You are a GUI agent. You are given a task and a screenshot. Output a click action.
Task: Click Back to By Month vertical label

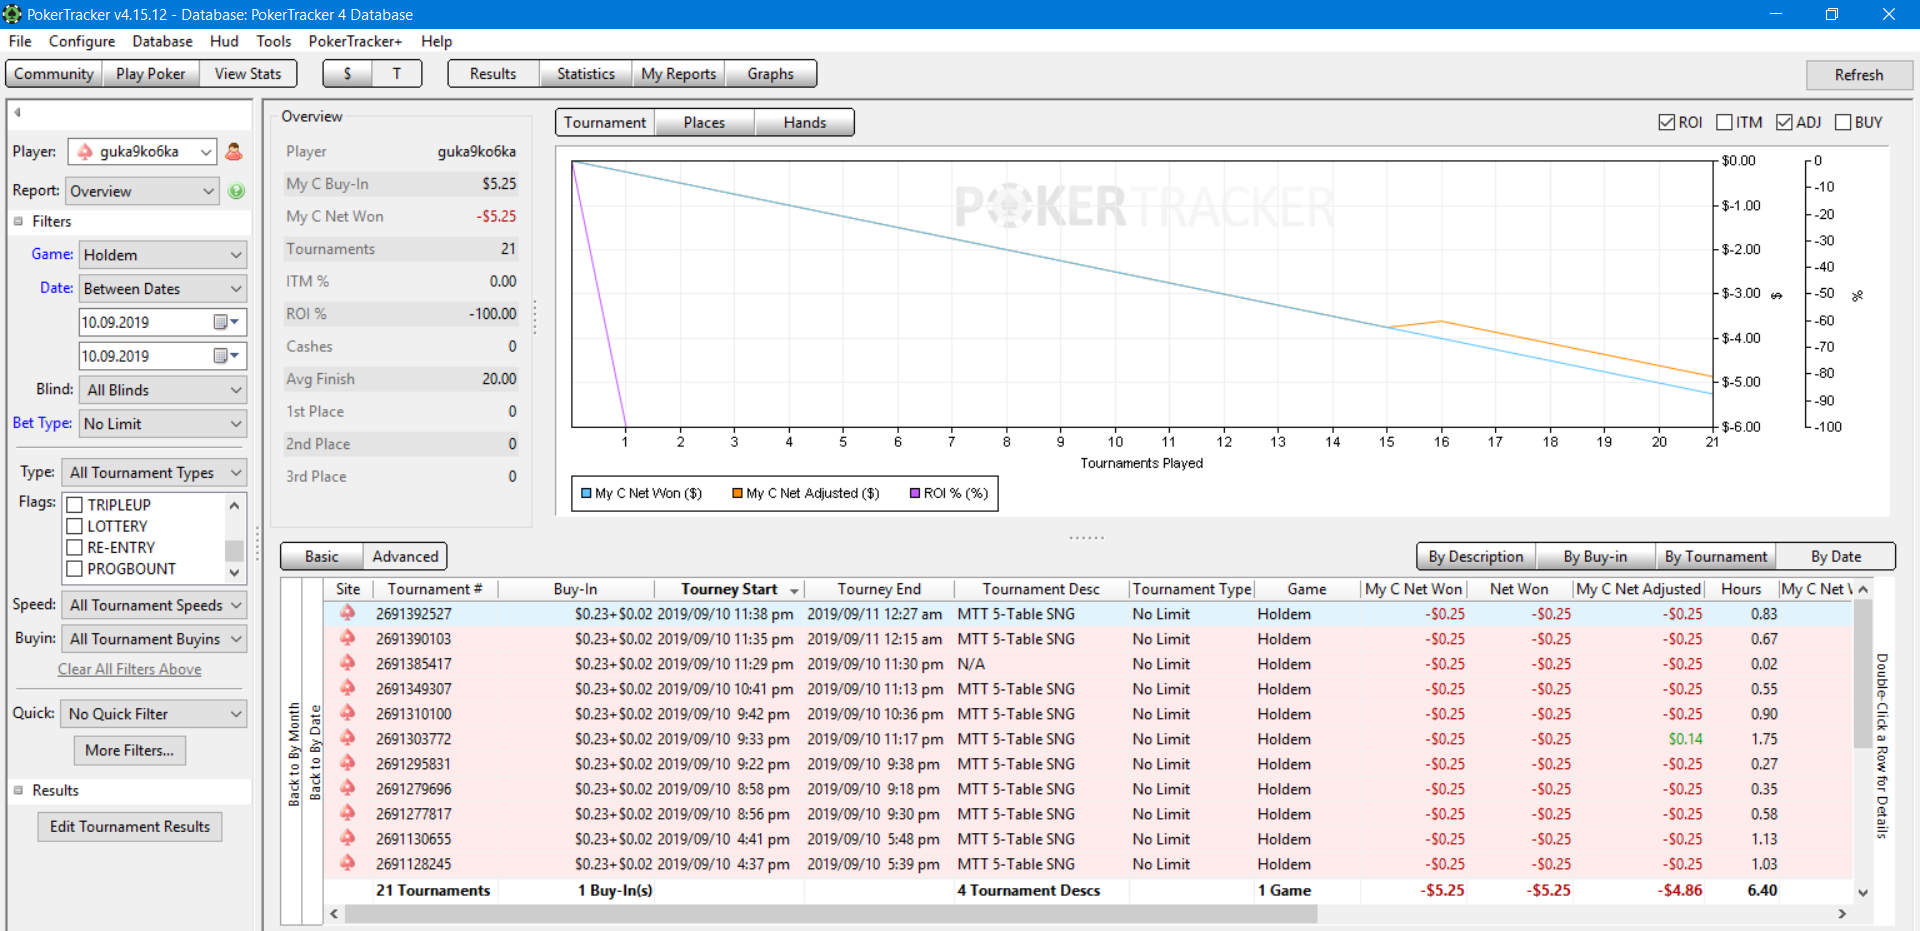294,755
